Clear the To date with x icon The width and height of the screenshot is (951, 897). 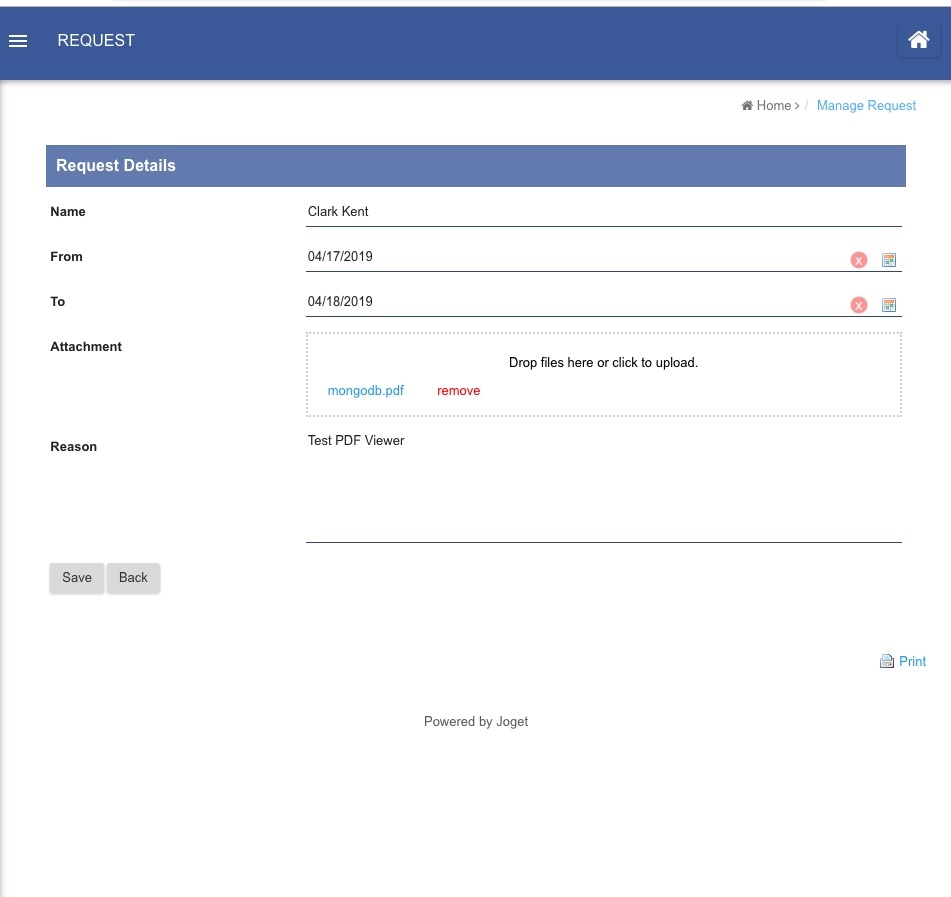pyautogui.click(x=858, y=305)
